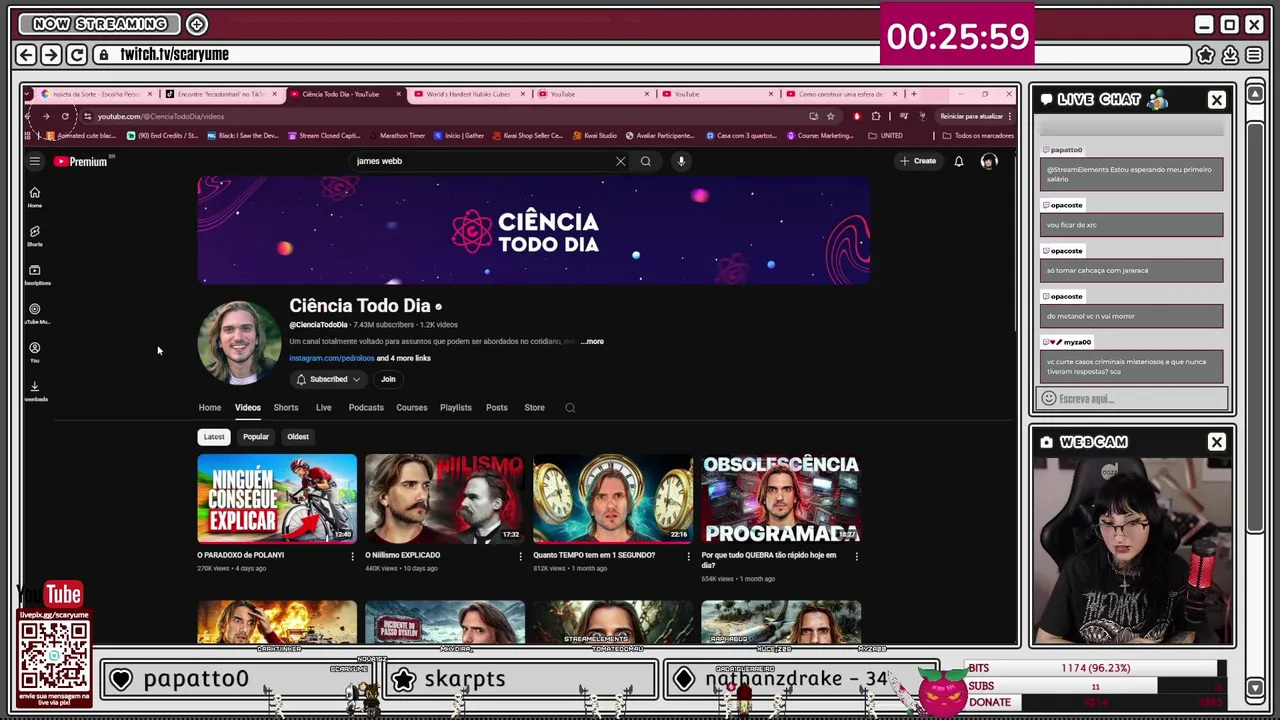
Task: Switch to channel Shorts tab
Action: [286, 408]
